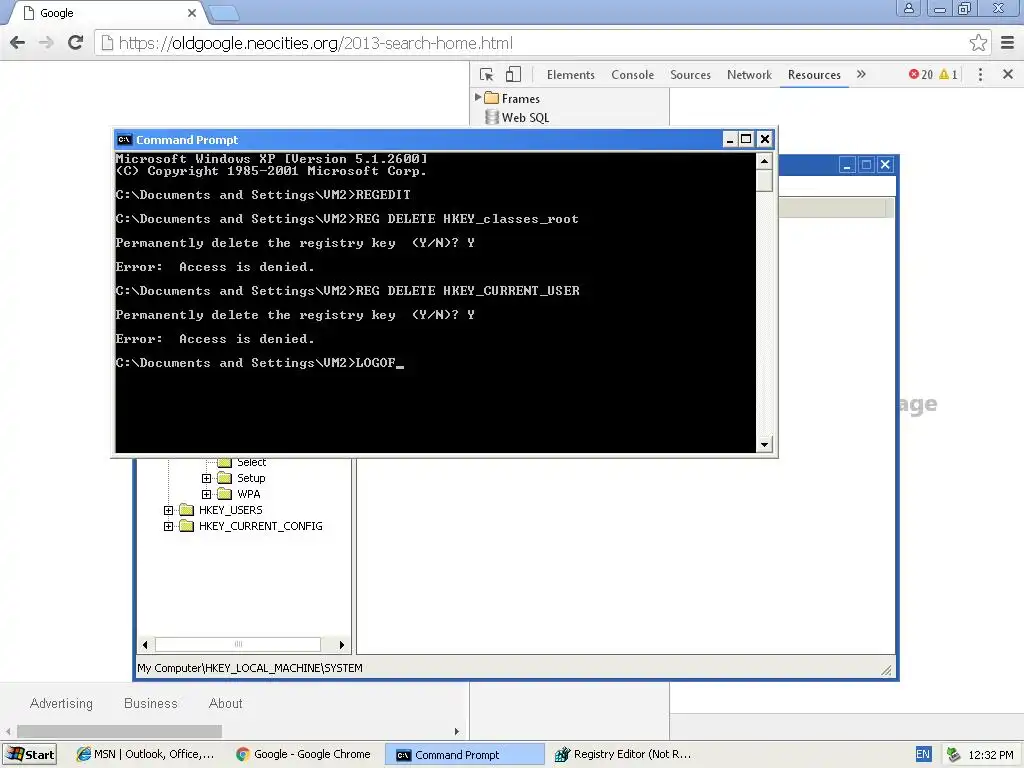Click the DevTools red error count
The width and height of the screenshot is (1024, 768).
coord(920,74)
